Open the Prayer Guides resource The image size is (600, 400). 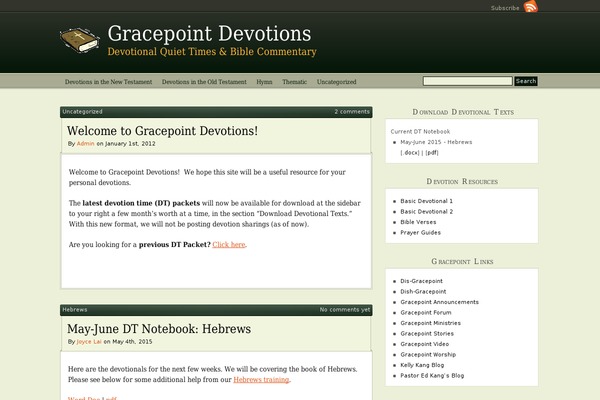tap(420, 233)
